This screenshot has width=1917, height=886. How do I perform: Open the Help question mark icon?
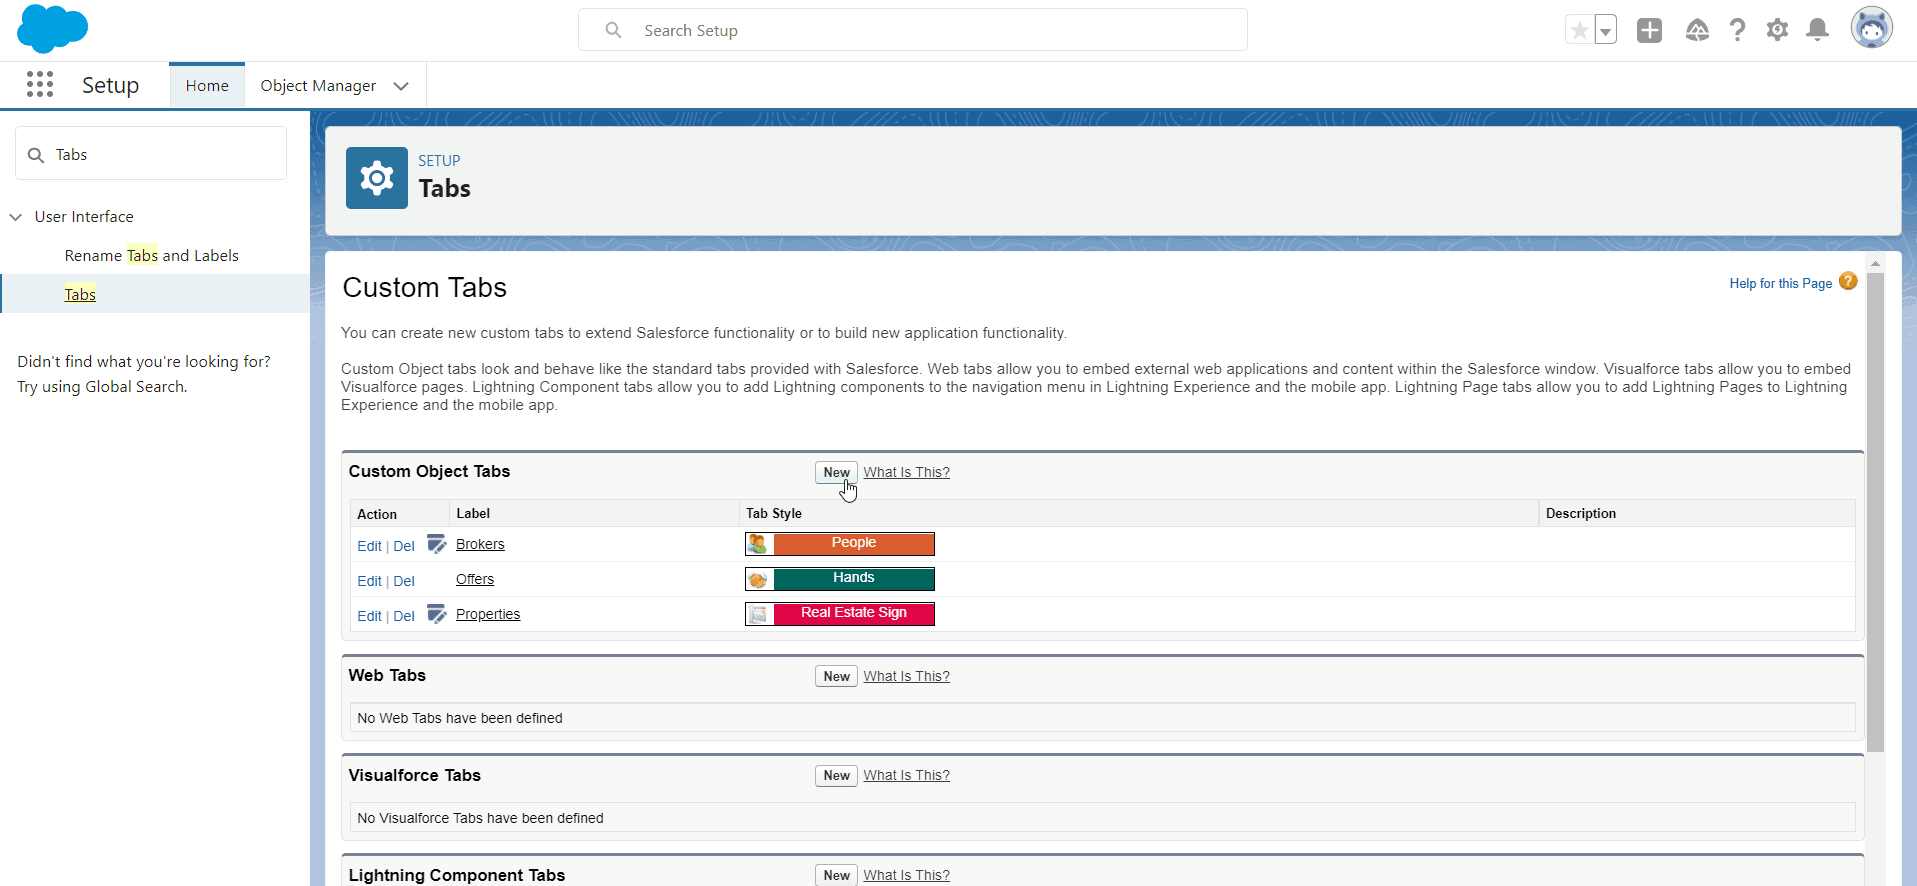click(1737, 30)
